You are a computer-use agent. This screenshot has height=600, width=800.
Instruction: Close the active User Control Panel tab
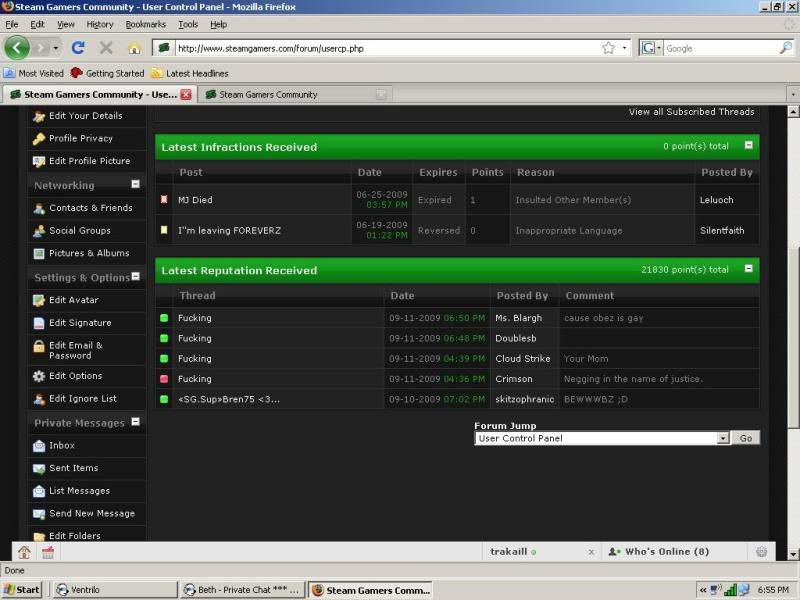(x=186, y=94)
